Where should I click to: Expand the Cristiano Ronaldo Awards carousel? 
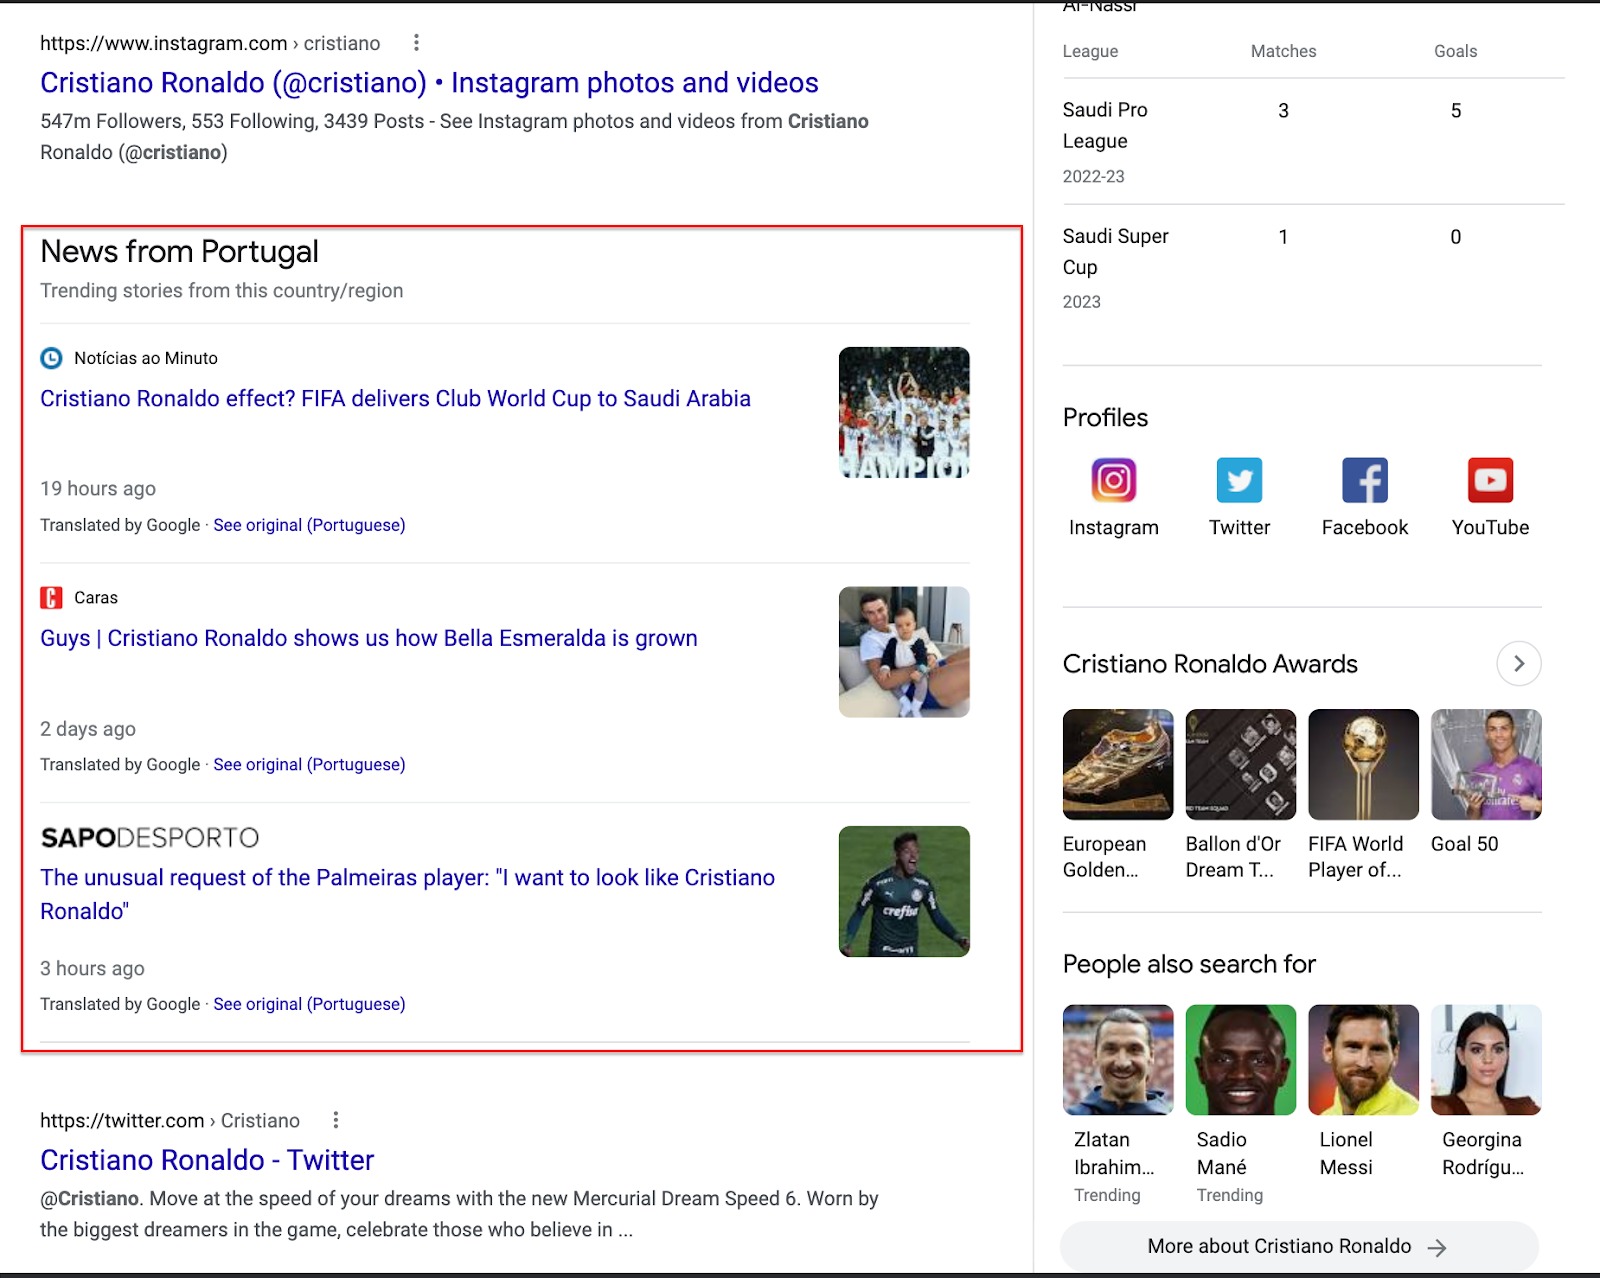1518,663
